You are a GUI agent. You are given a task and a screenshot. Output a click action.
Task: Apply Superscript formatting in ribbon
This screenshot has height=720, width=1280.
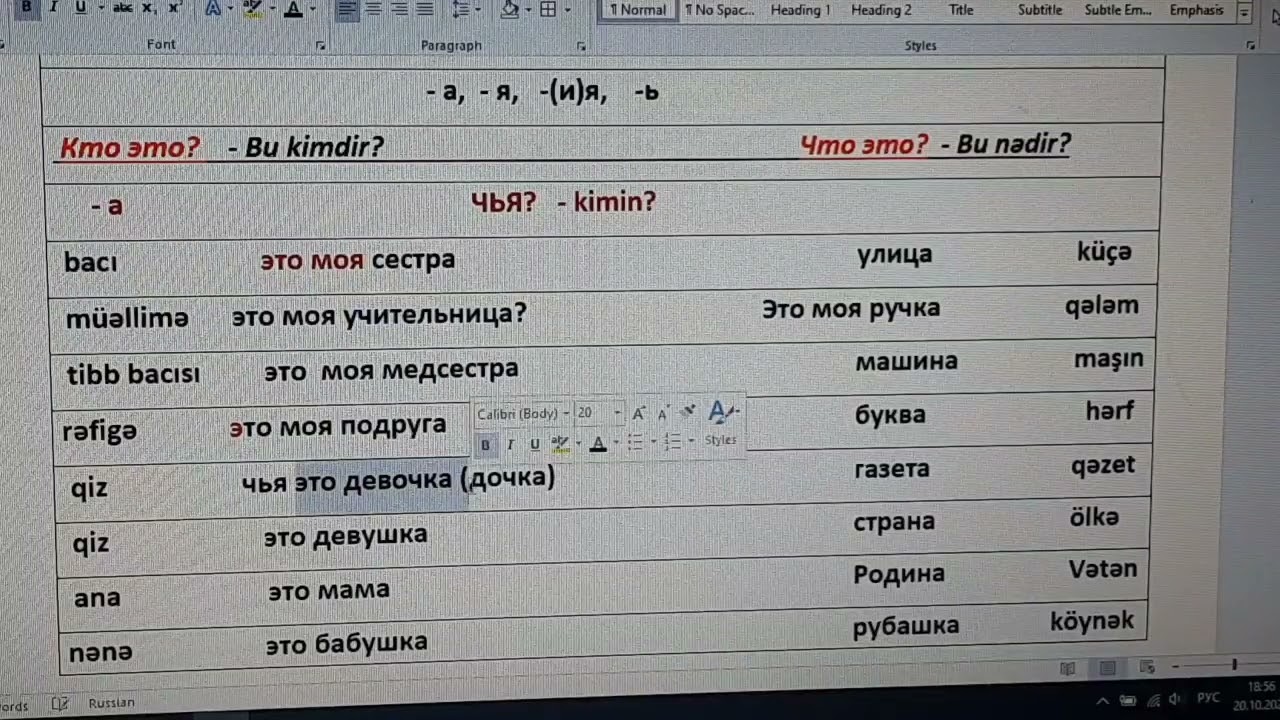(x=174, y=8)
